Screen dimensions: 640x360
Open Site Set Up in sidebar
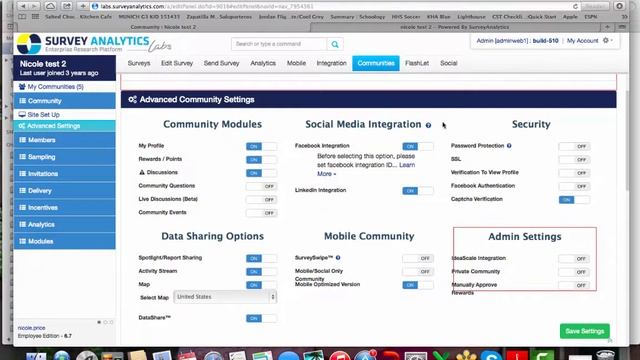point(43,115)
